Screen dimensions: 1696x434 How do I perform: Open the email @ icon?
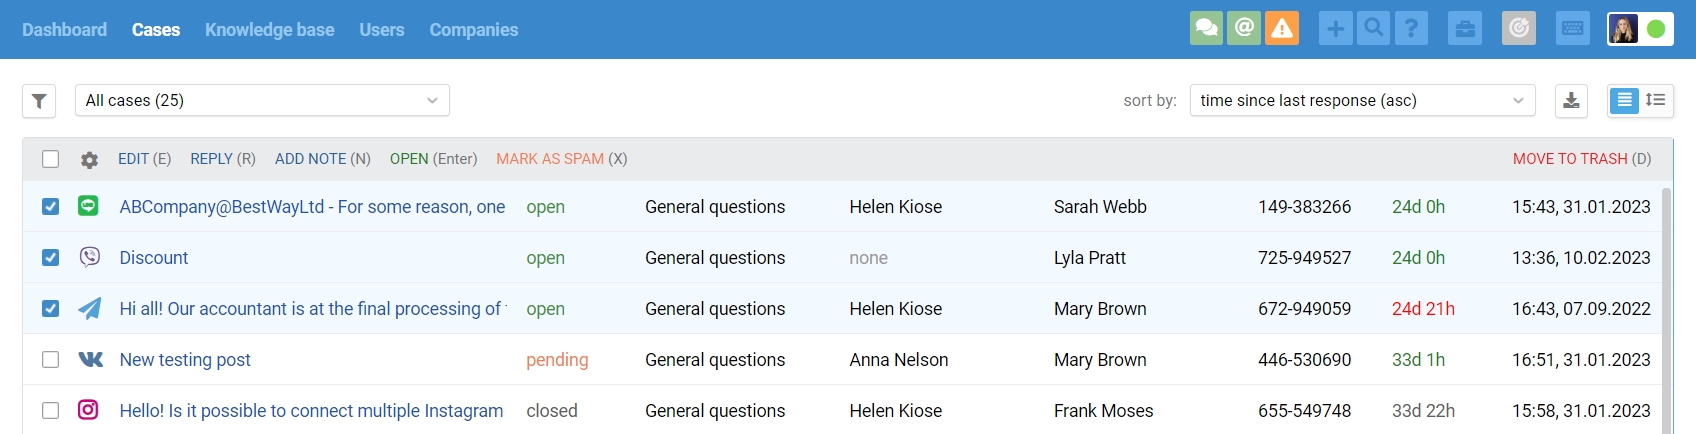[x=1244, y=28]
